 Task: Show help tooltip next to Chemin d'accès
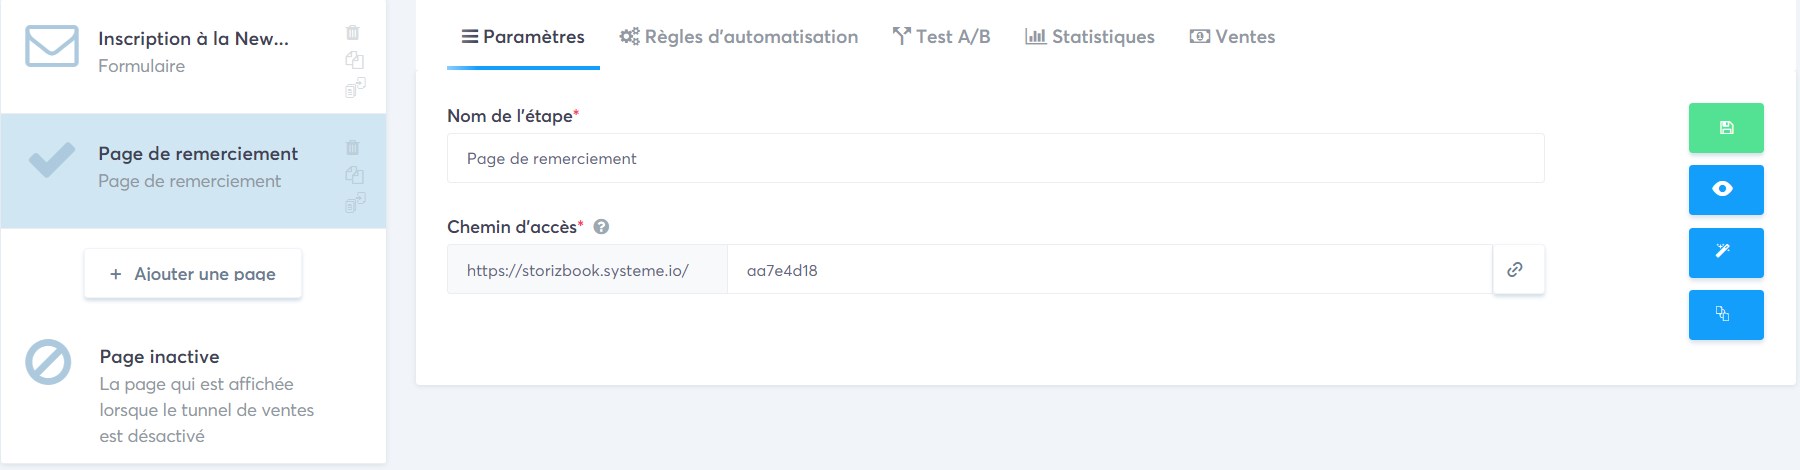601,227
